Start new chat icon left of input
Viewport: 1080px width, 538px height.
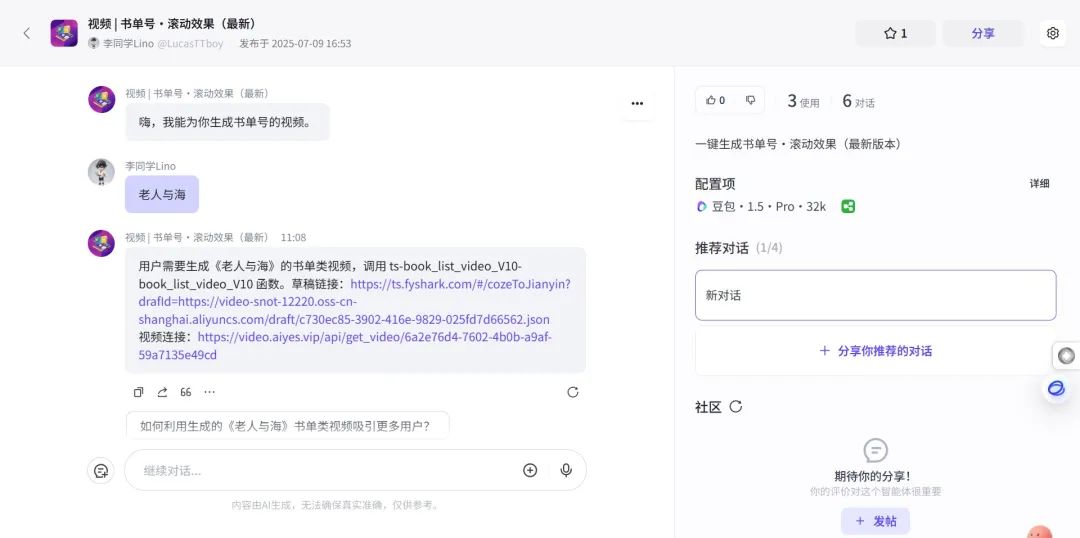101,470
